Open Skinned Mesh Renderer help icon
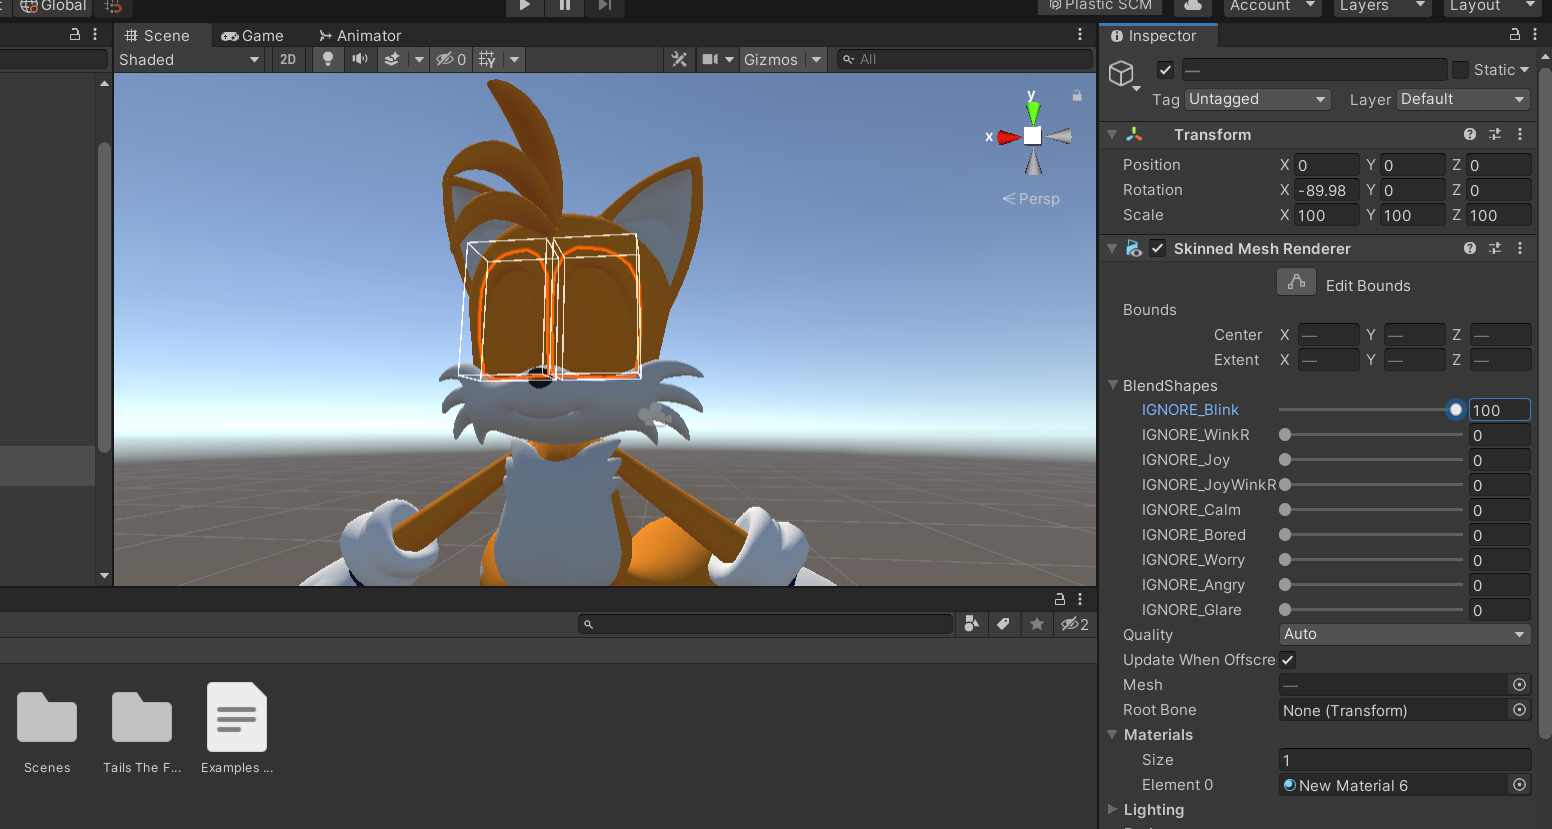 tap(1469, 248)
